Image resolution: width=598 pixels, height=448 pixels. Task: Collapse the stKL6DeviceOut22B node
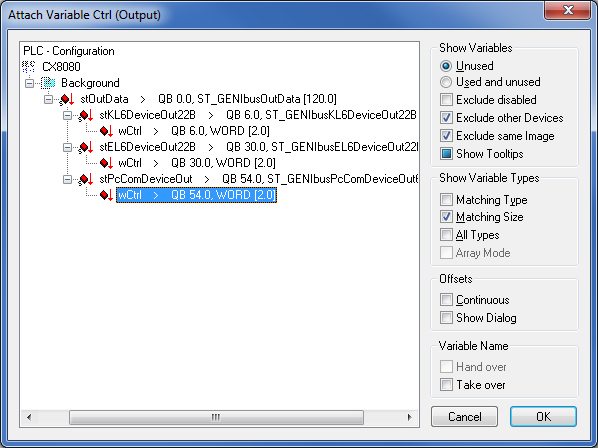68,115
